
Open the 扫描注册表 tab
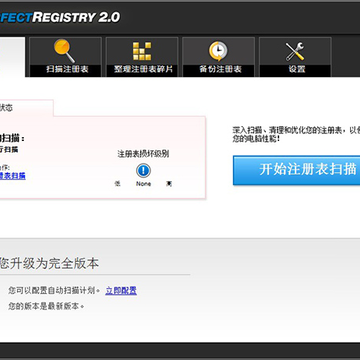(65, 57)
